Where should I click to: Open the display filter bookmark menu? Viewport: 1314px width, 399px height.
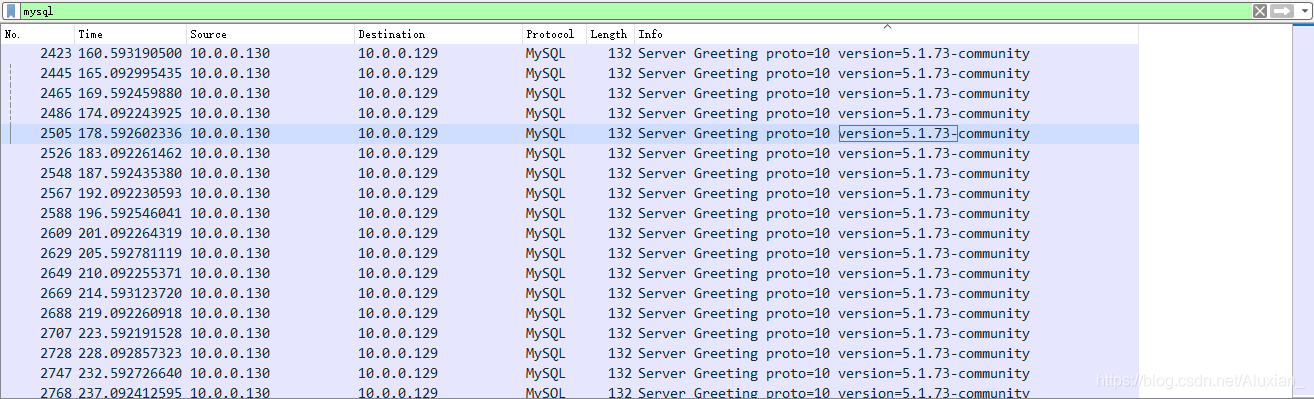pyautogui.click(x=12, y=11)
